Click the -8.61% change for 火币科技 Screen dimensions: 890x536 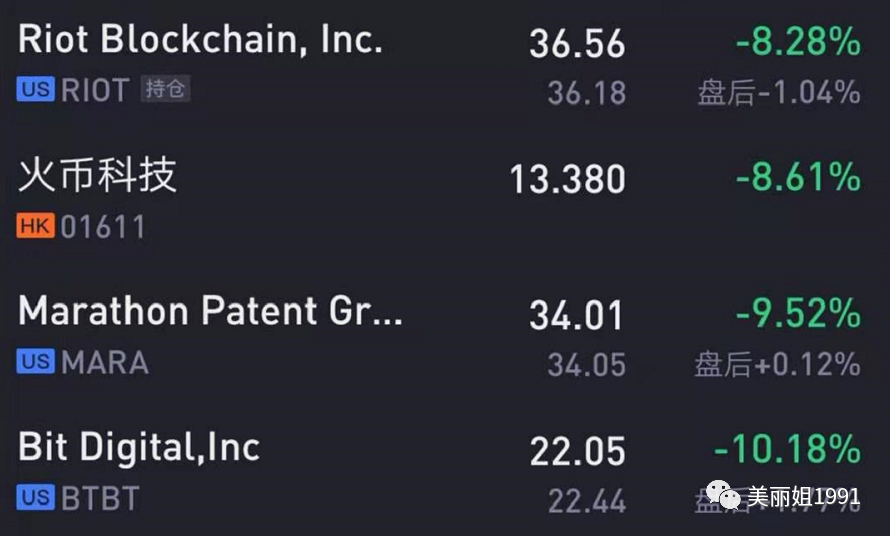(797, 178)
